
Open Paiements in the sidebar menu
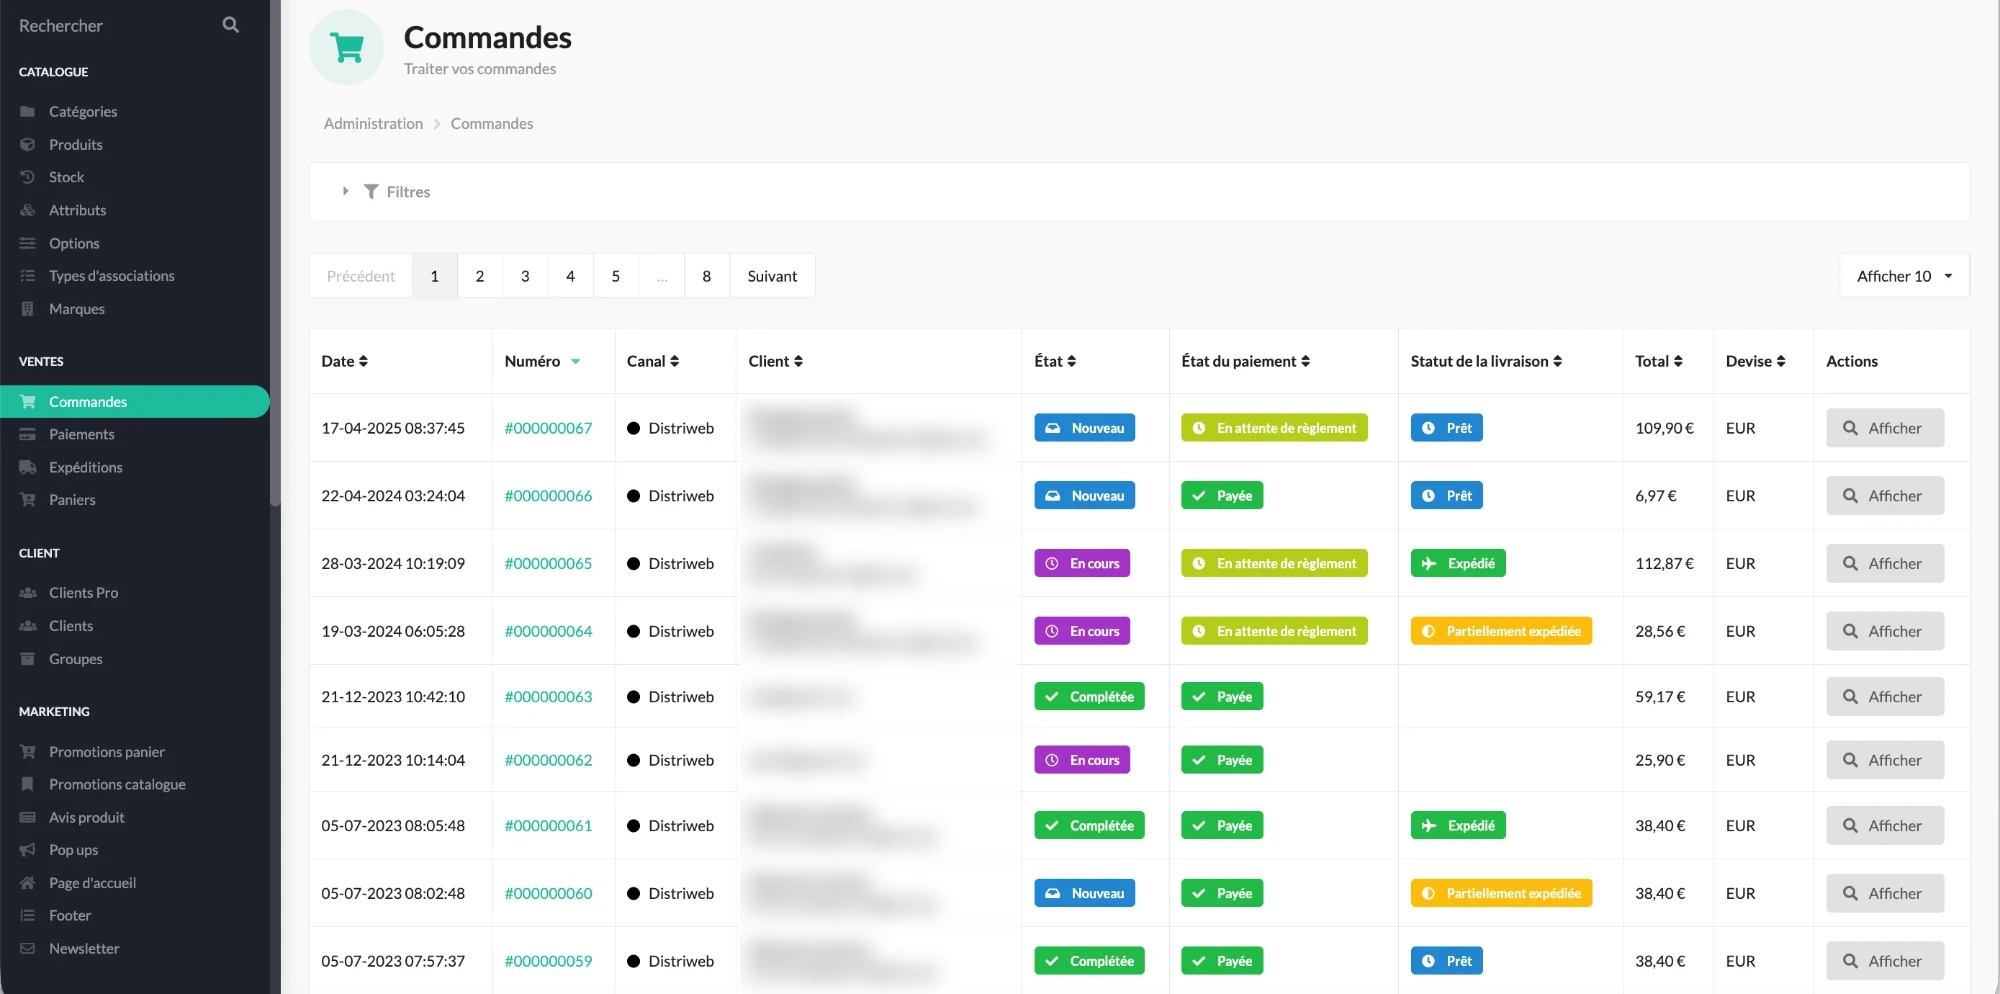[81, 434]
